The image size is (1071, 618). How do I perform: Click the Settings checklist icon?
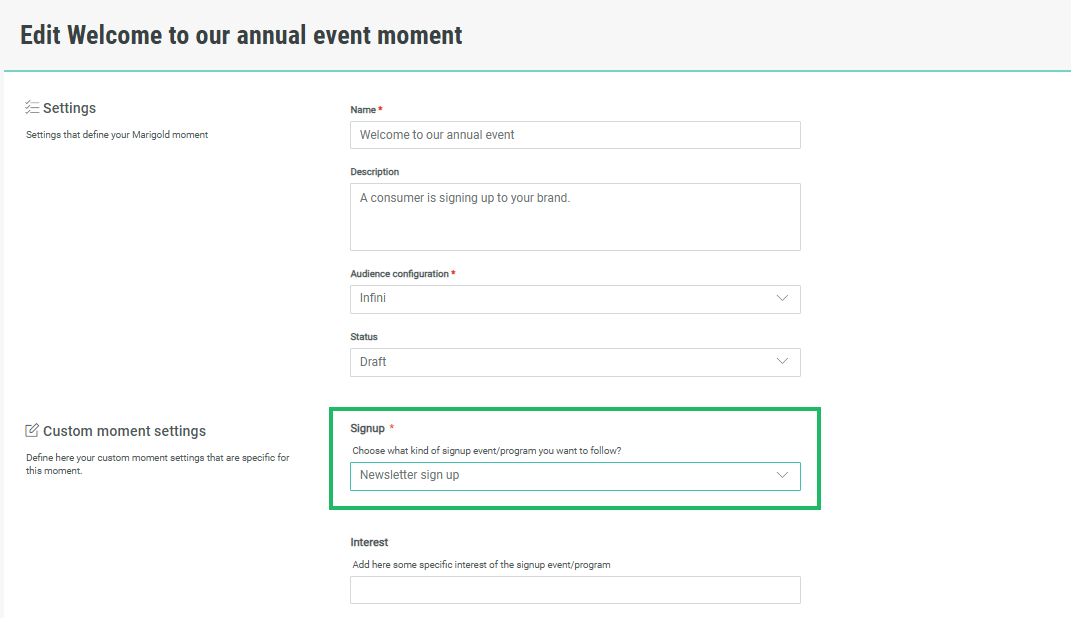(x=32, y=108)
